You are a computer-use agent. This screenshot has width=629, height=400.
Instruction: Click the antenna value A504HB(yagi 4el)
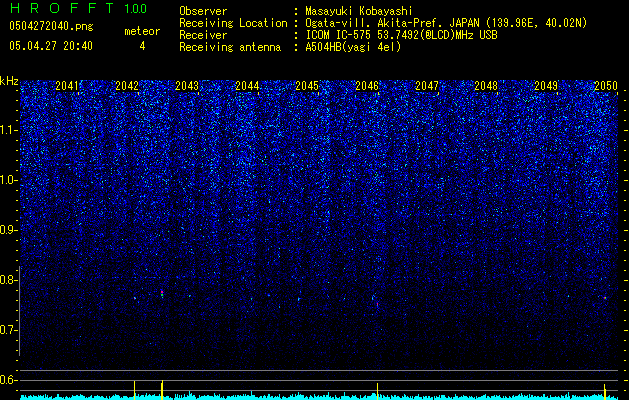(x=353, y=47)
